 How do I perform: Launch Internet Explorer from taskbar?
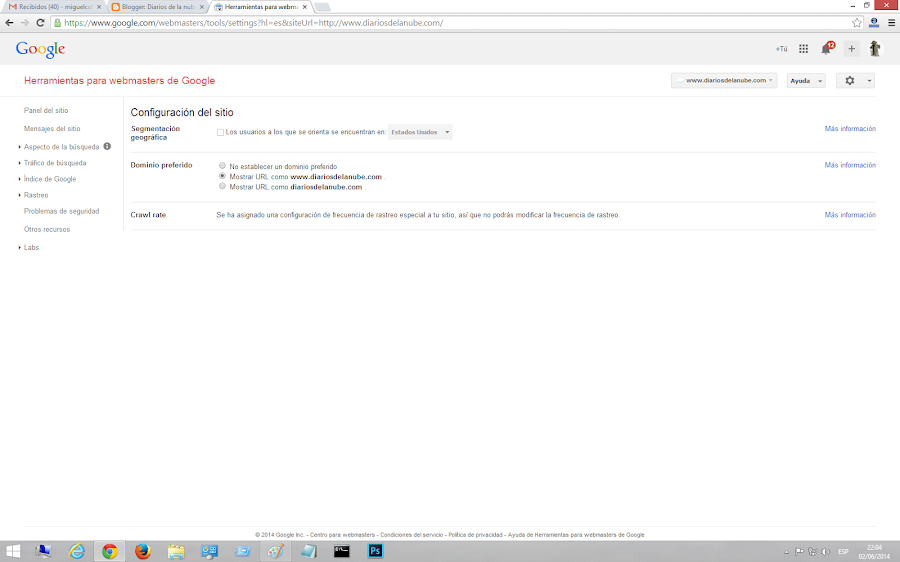(76, 551)
